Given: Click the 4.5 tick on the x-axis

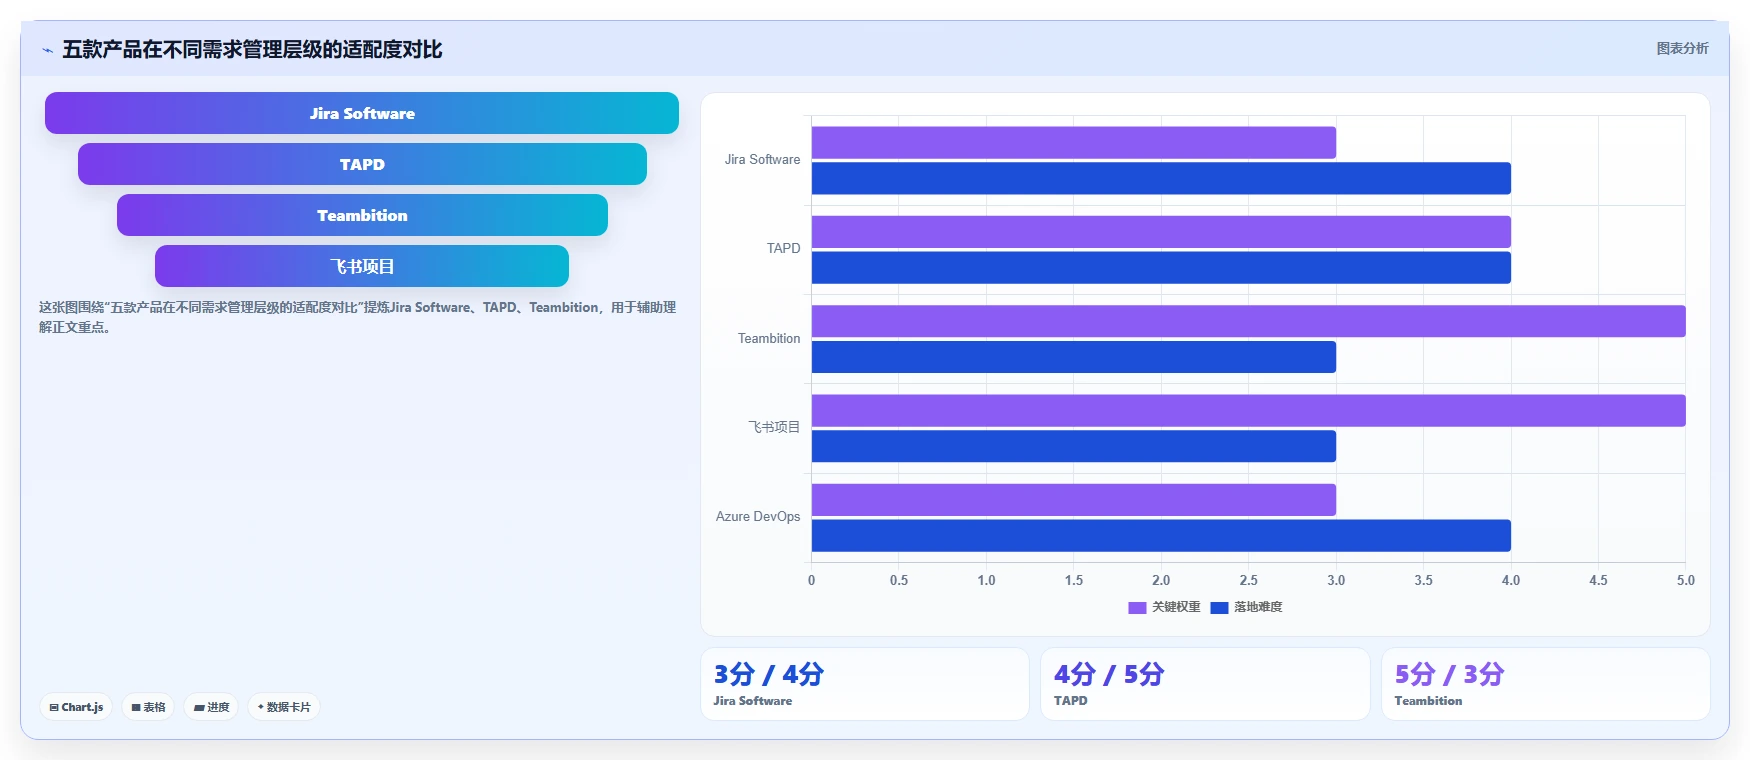Looking at the screenshot, I should tap(1599, 580).
